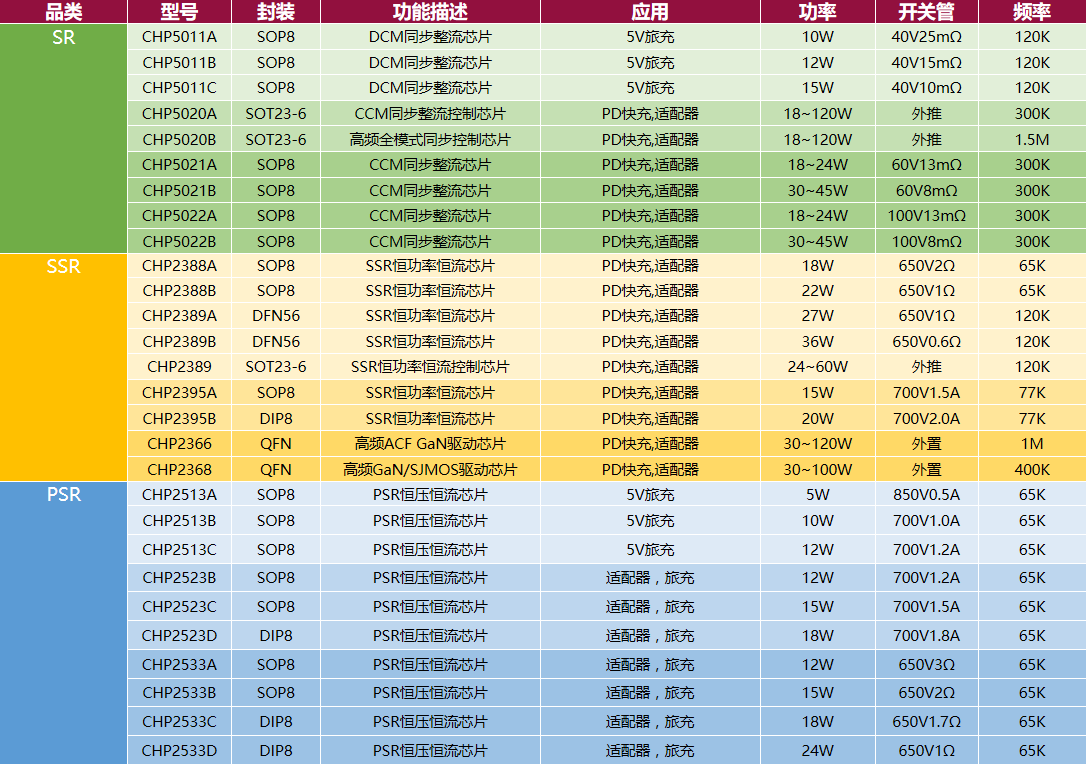Select model cell CHP5021A
The image size is (1087, 765).
pos(180,165)
